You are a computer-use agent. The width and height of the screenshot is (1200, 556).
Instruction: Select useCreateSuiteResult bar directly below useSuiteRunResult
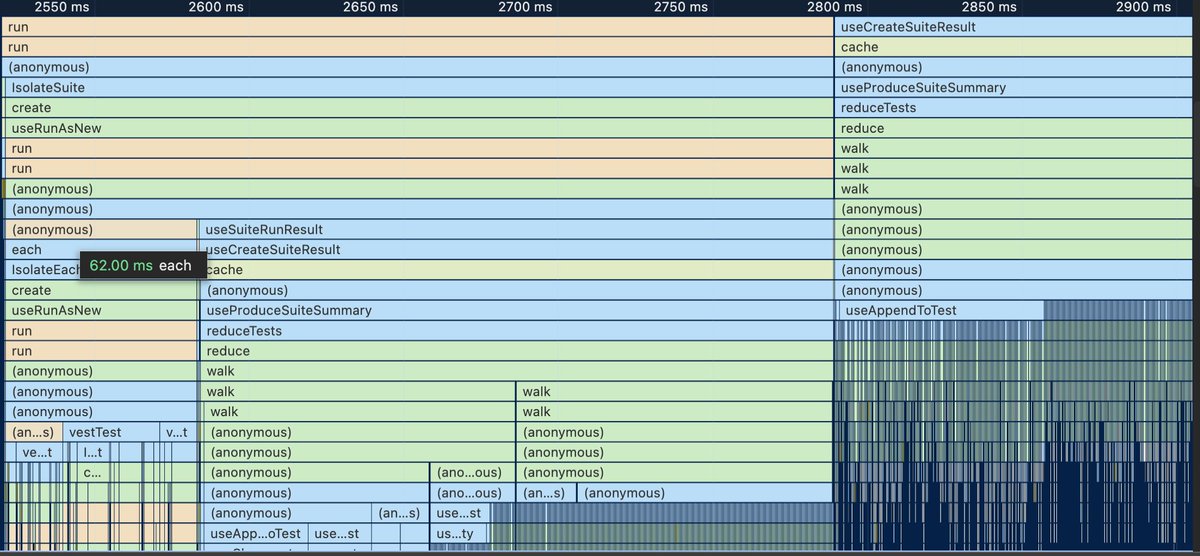516,249
